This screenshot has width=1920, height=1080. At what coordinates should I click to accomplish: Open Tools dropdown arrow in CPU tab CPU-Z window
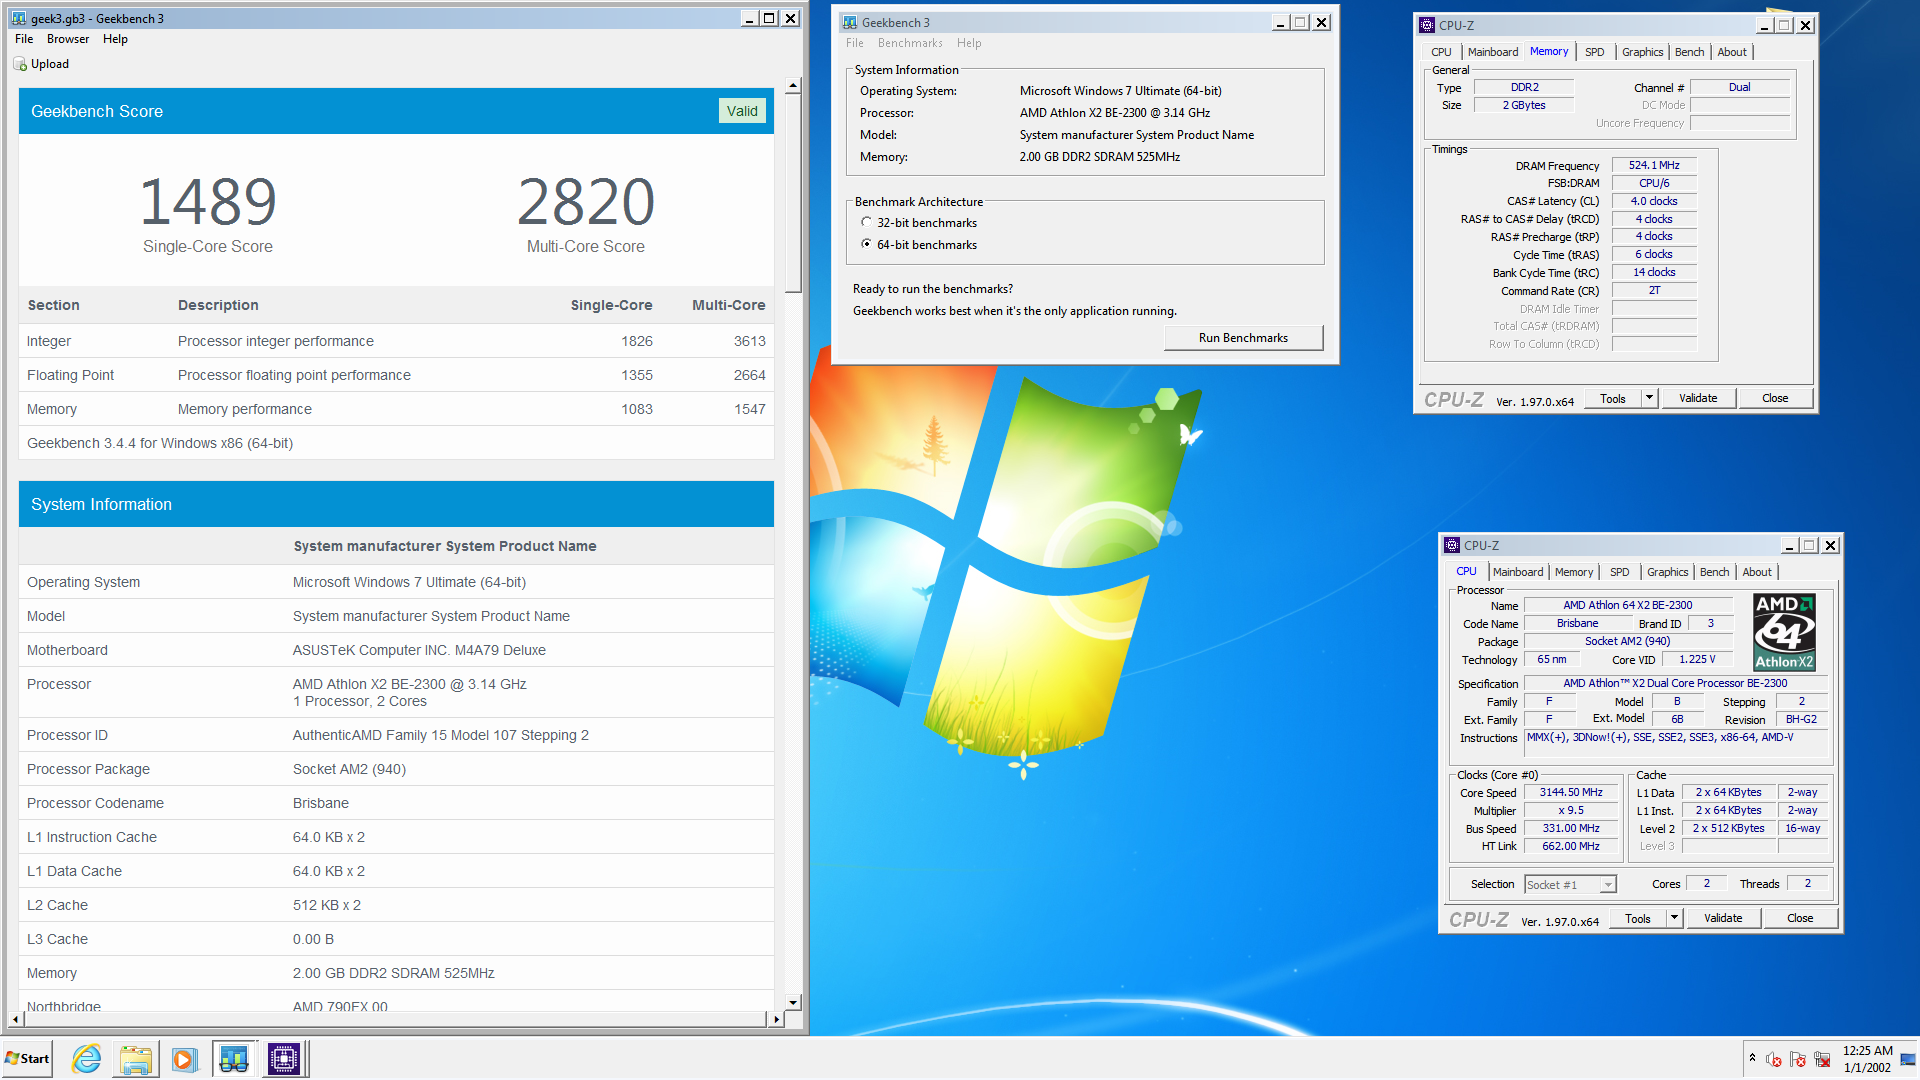coord(1674,918)
